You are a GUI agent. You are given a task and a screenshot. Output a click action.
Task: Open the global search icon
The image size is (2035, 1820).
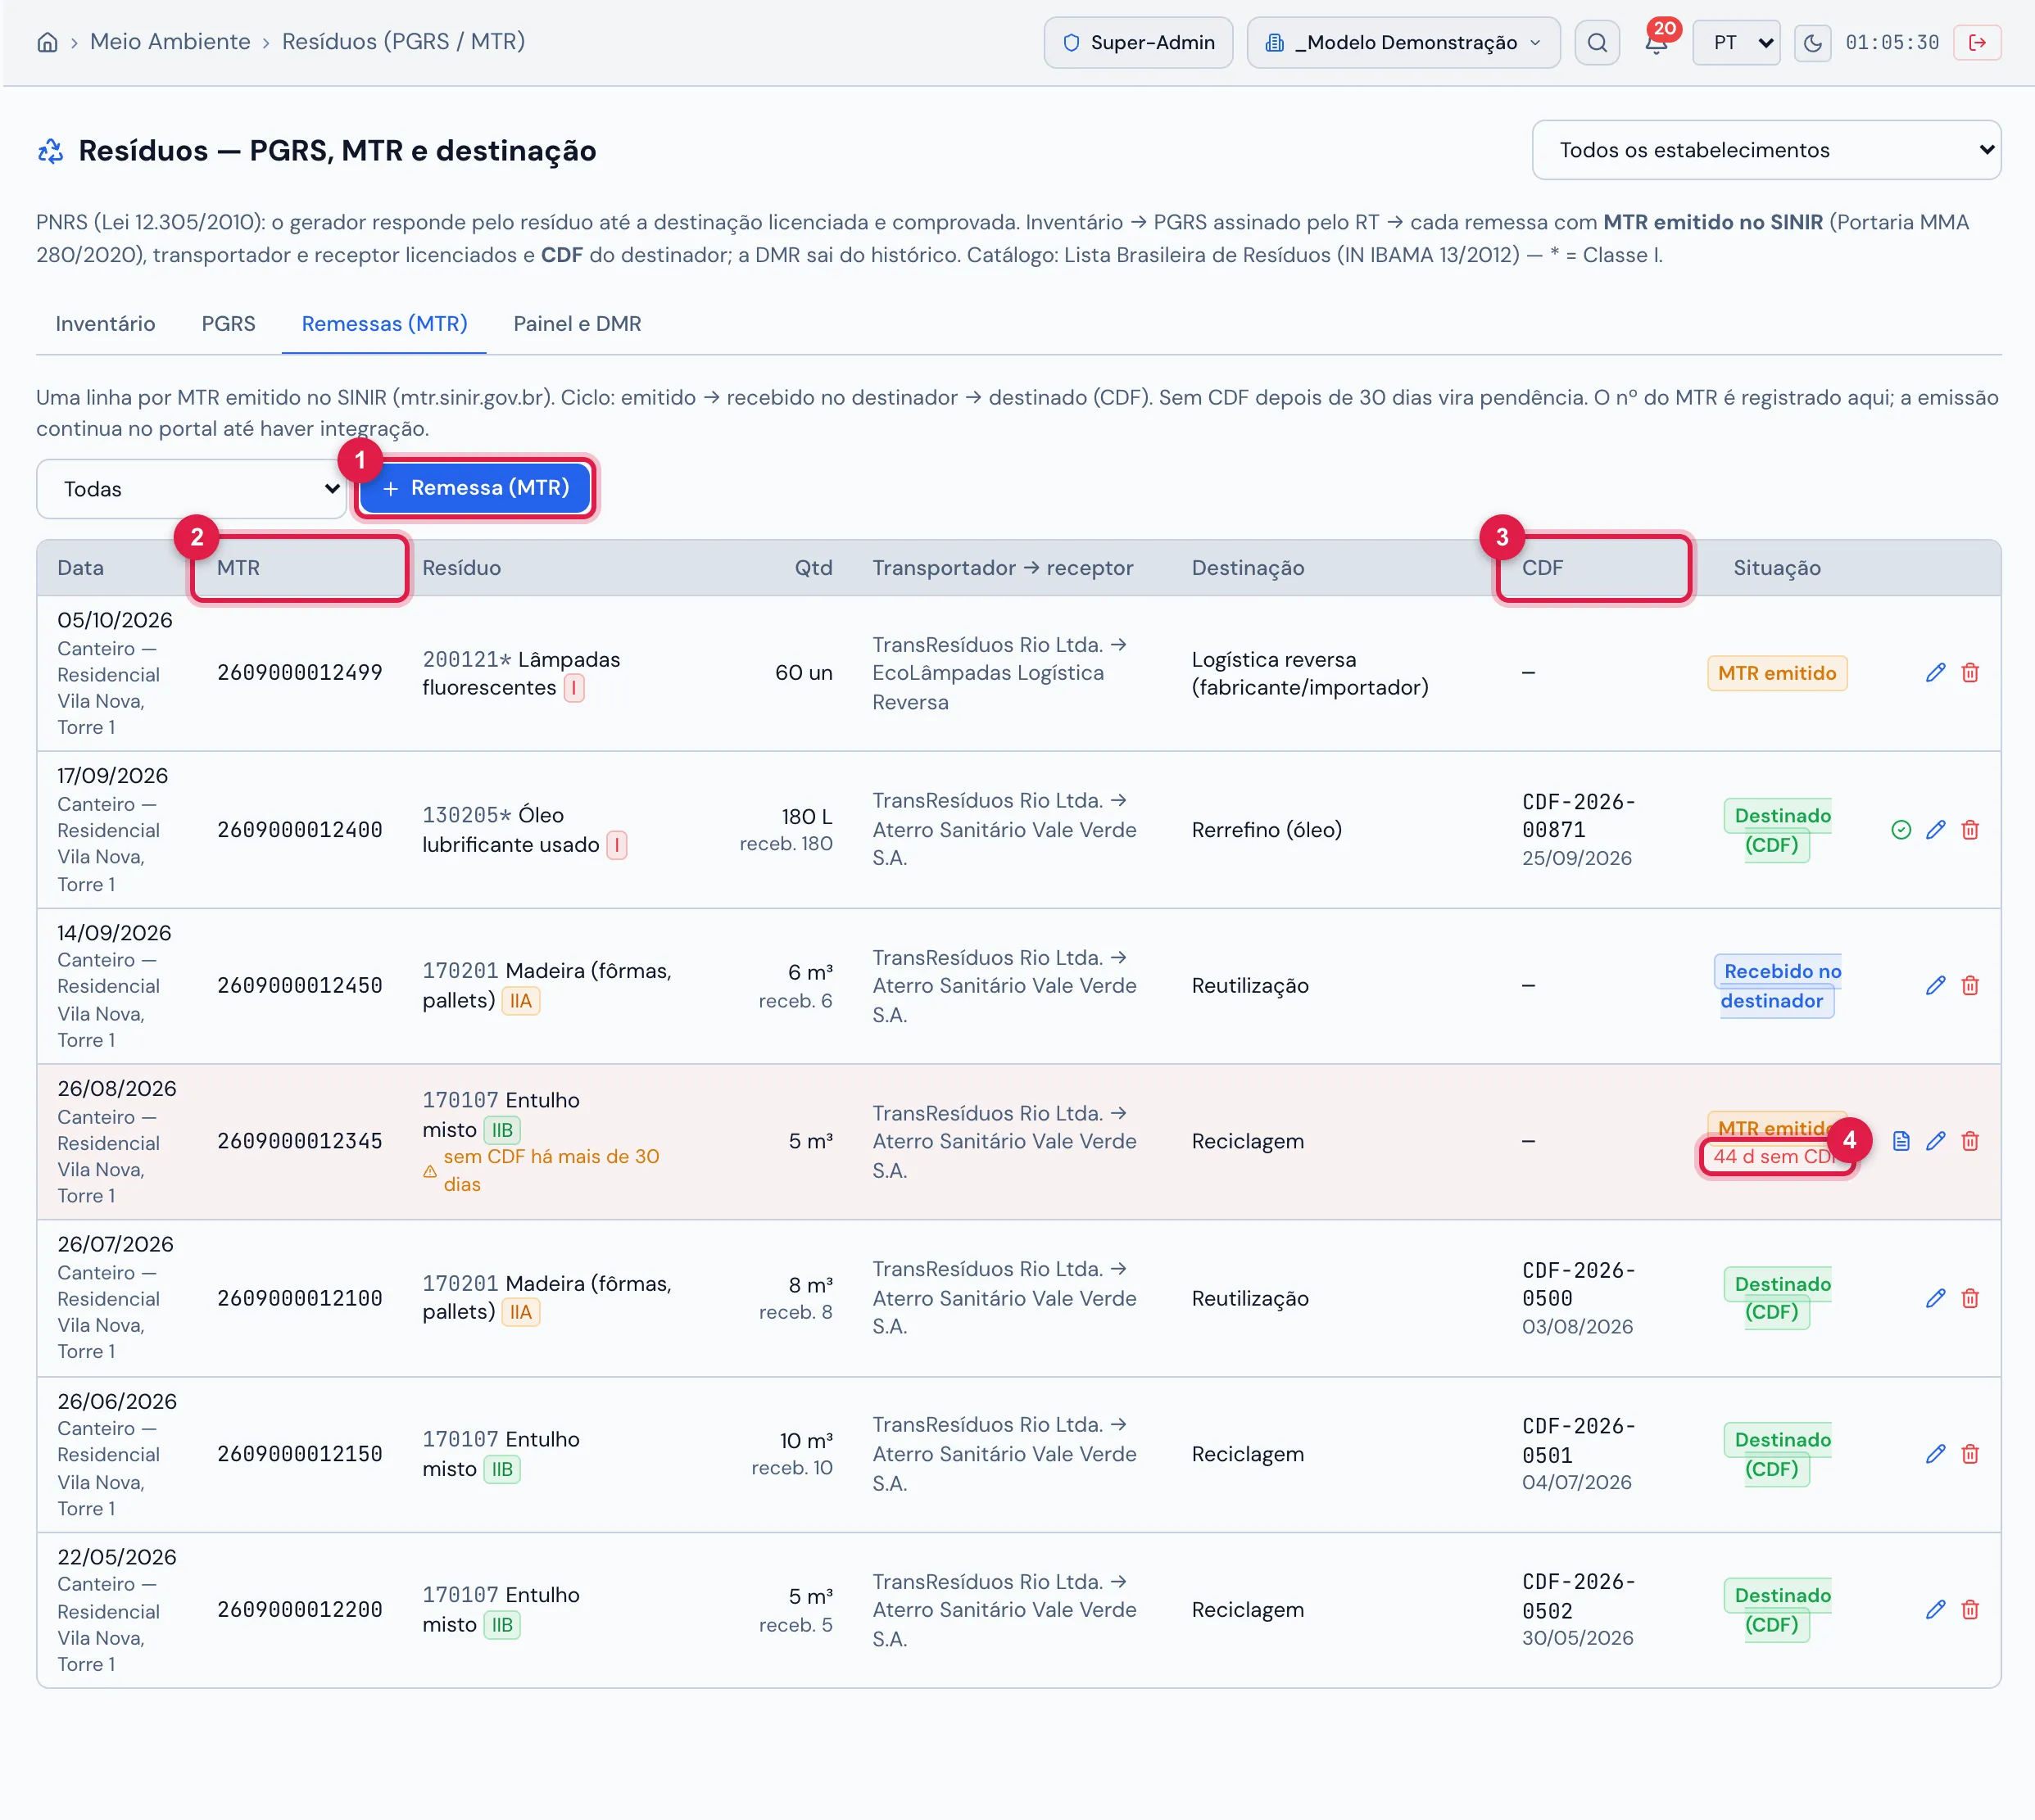click(x=1597, y=42)
